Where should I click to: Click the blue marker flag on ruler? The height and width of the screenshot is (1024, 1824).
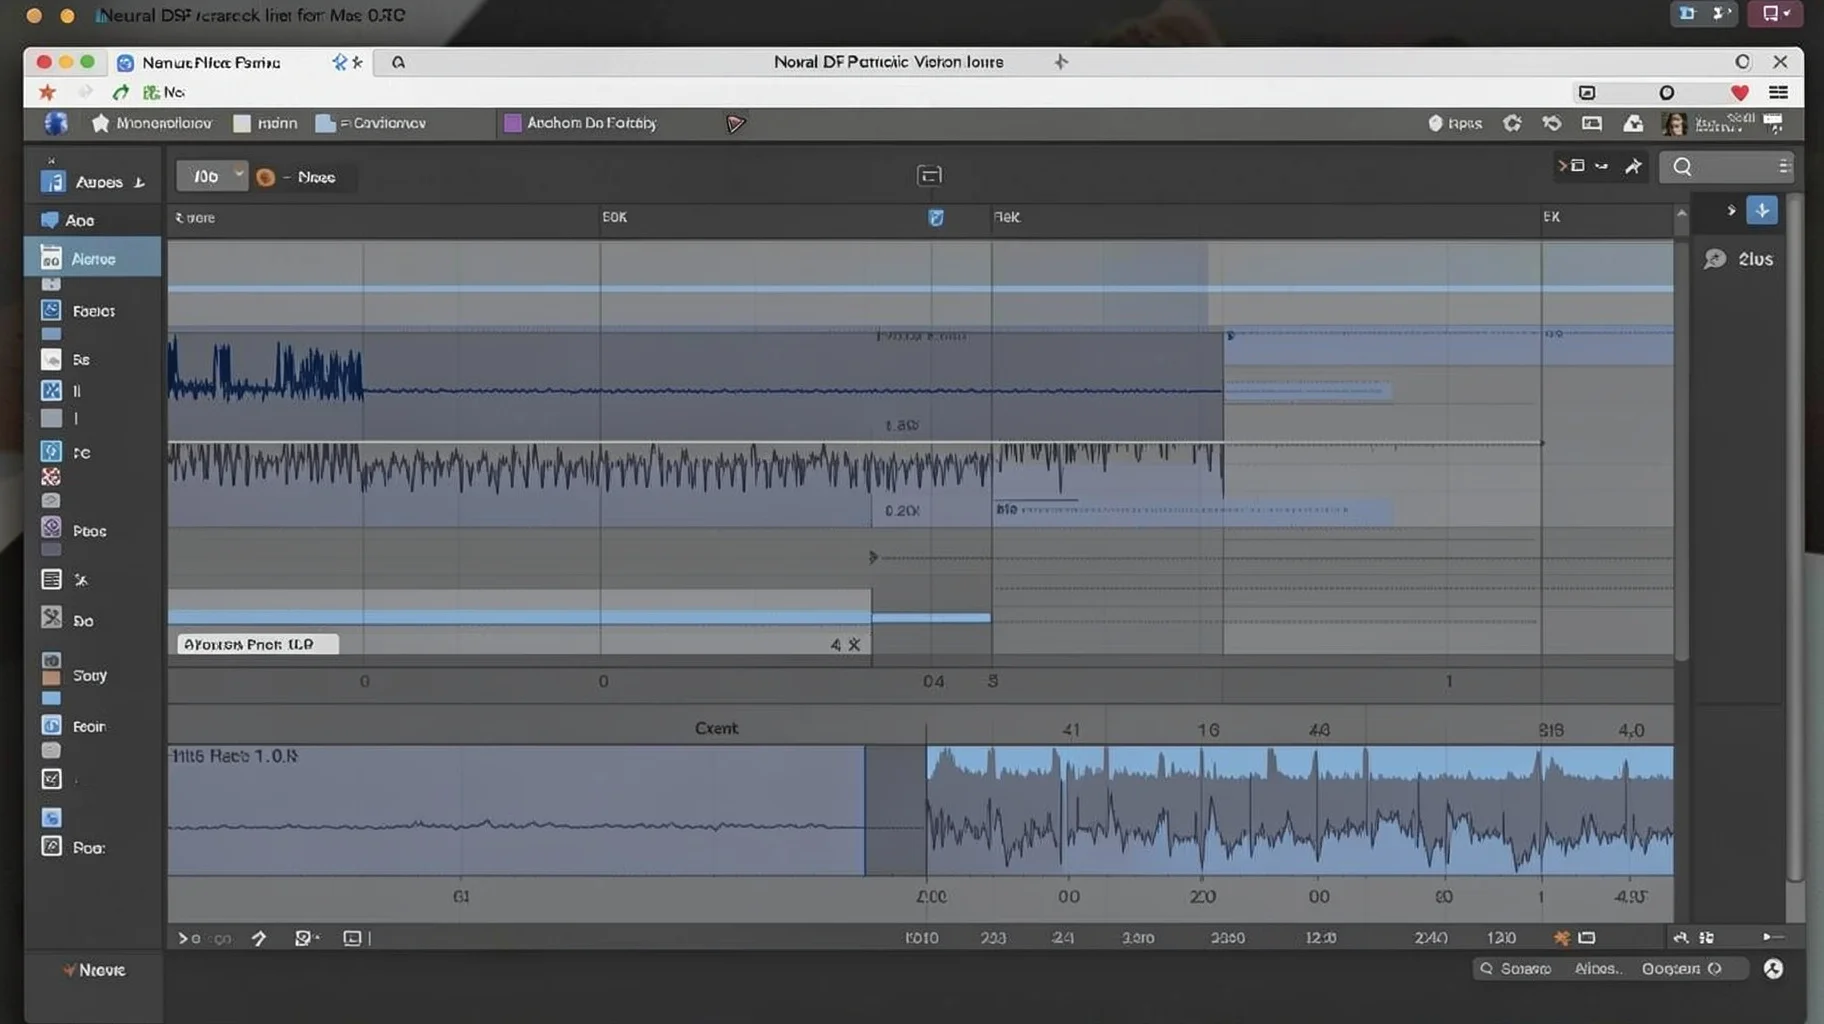click(x=936, y=217)
